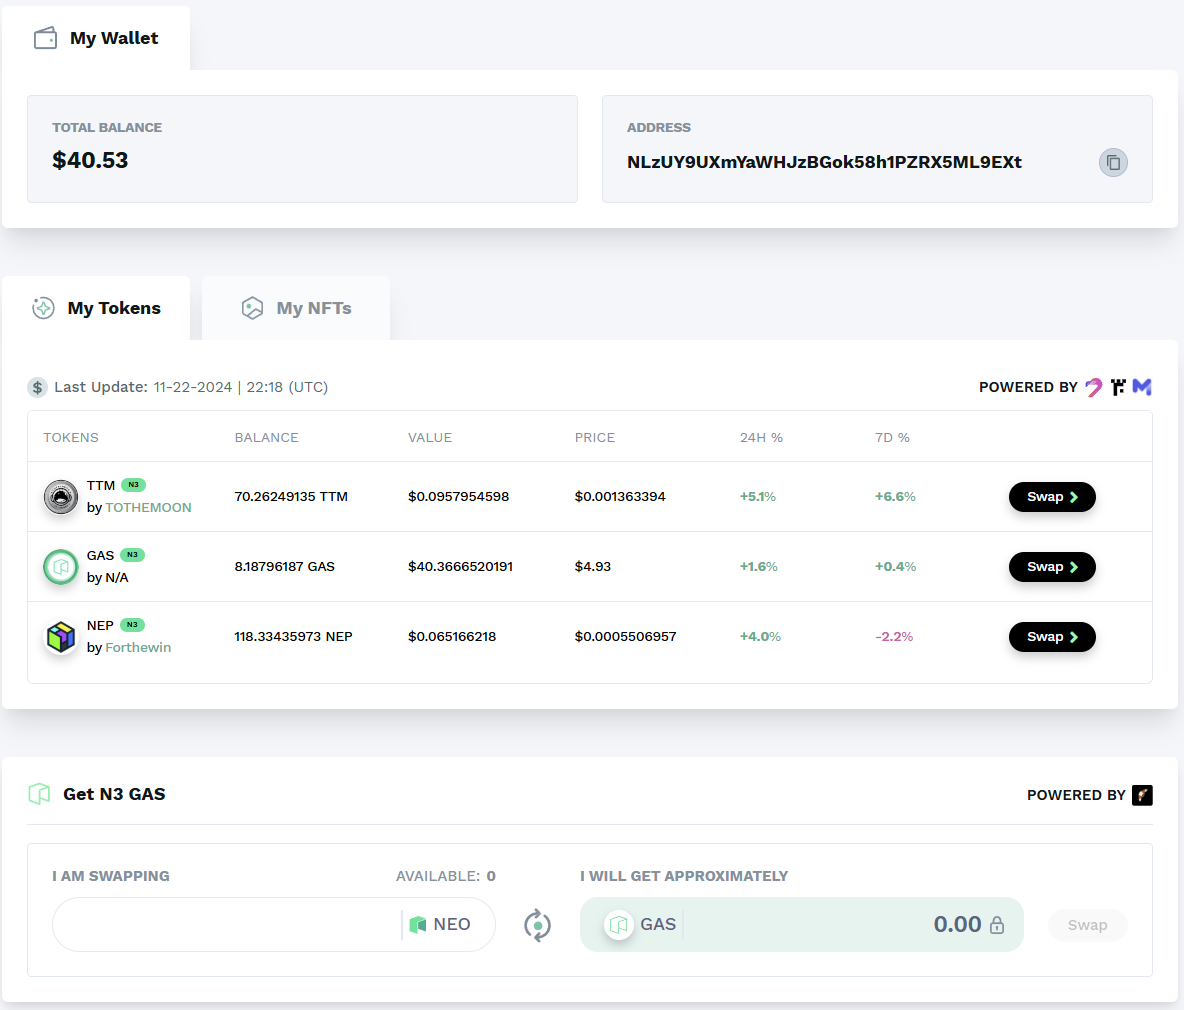Click the NEO swap amount input field
The image size is (1184, 1010).
227,925
